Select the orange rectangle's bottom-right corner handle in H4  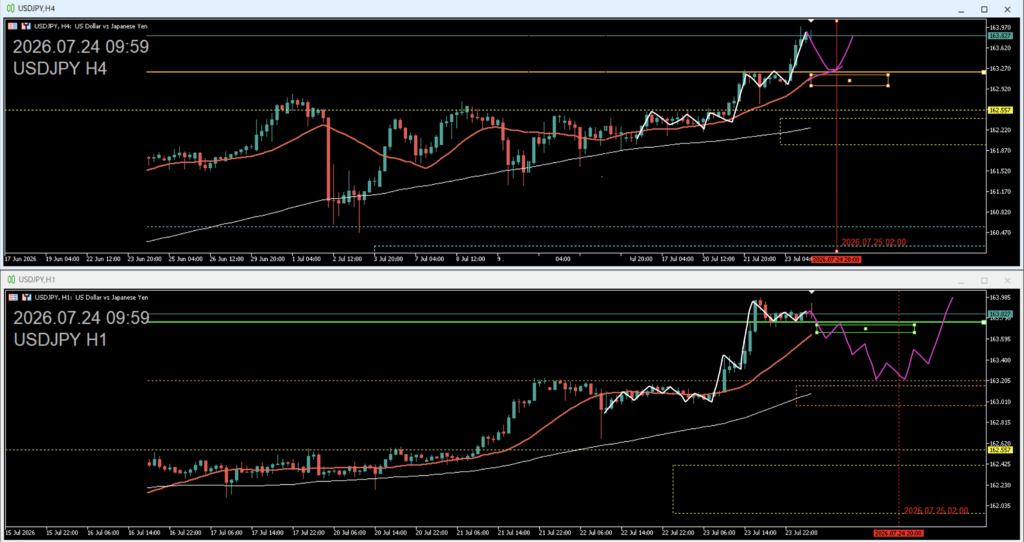click(x=888, y=86)
